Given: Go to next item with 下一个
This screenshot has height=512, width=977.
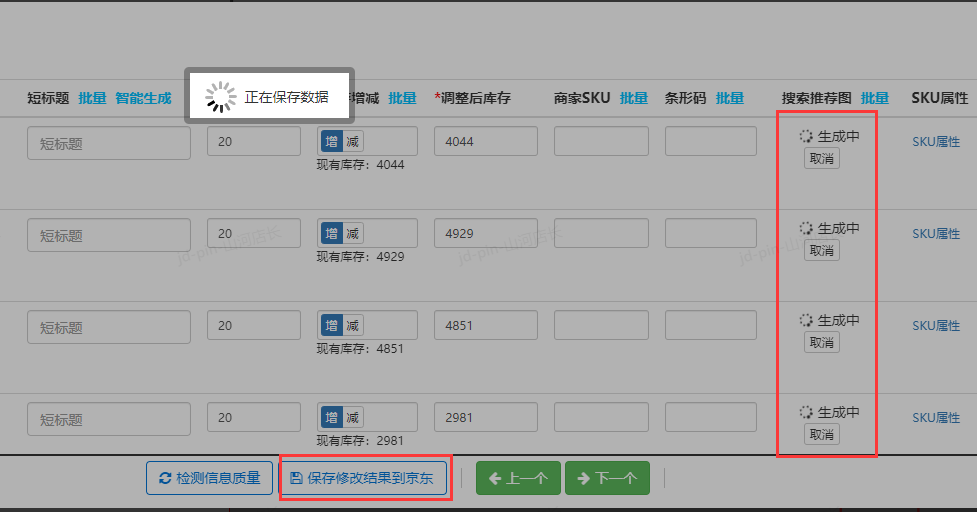Looking at the screenshot, I should pos(607,478).
